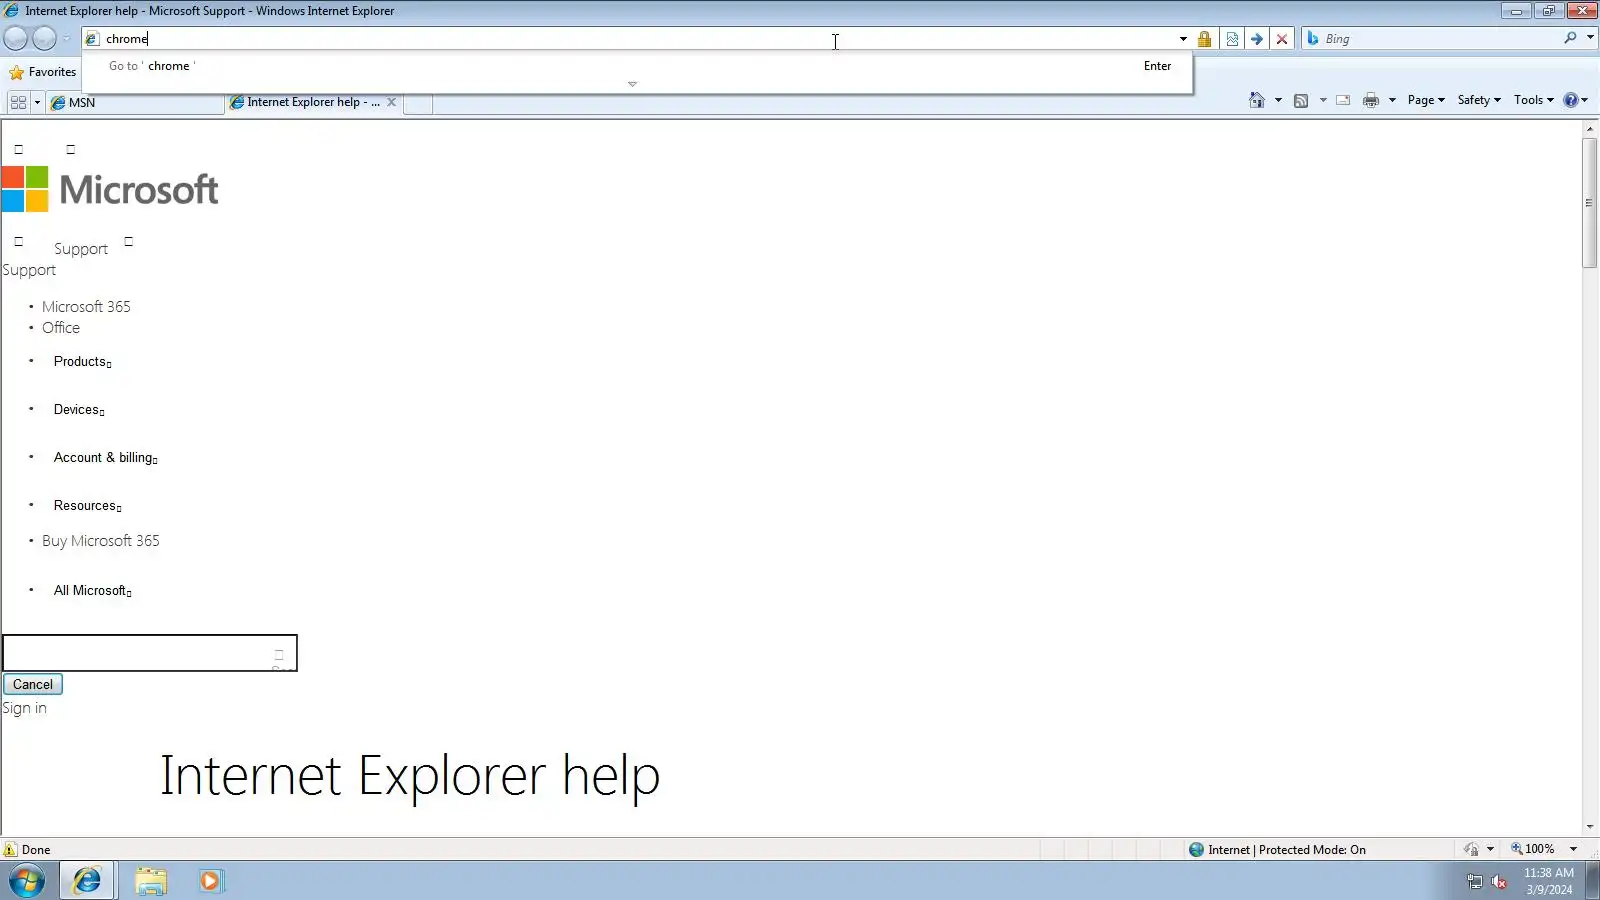Click the red Stop loading icon
This screenshot has width=1600, height=900.
click(x=1282, y=39)
